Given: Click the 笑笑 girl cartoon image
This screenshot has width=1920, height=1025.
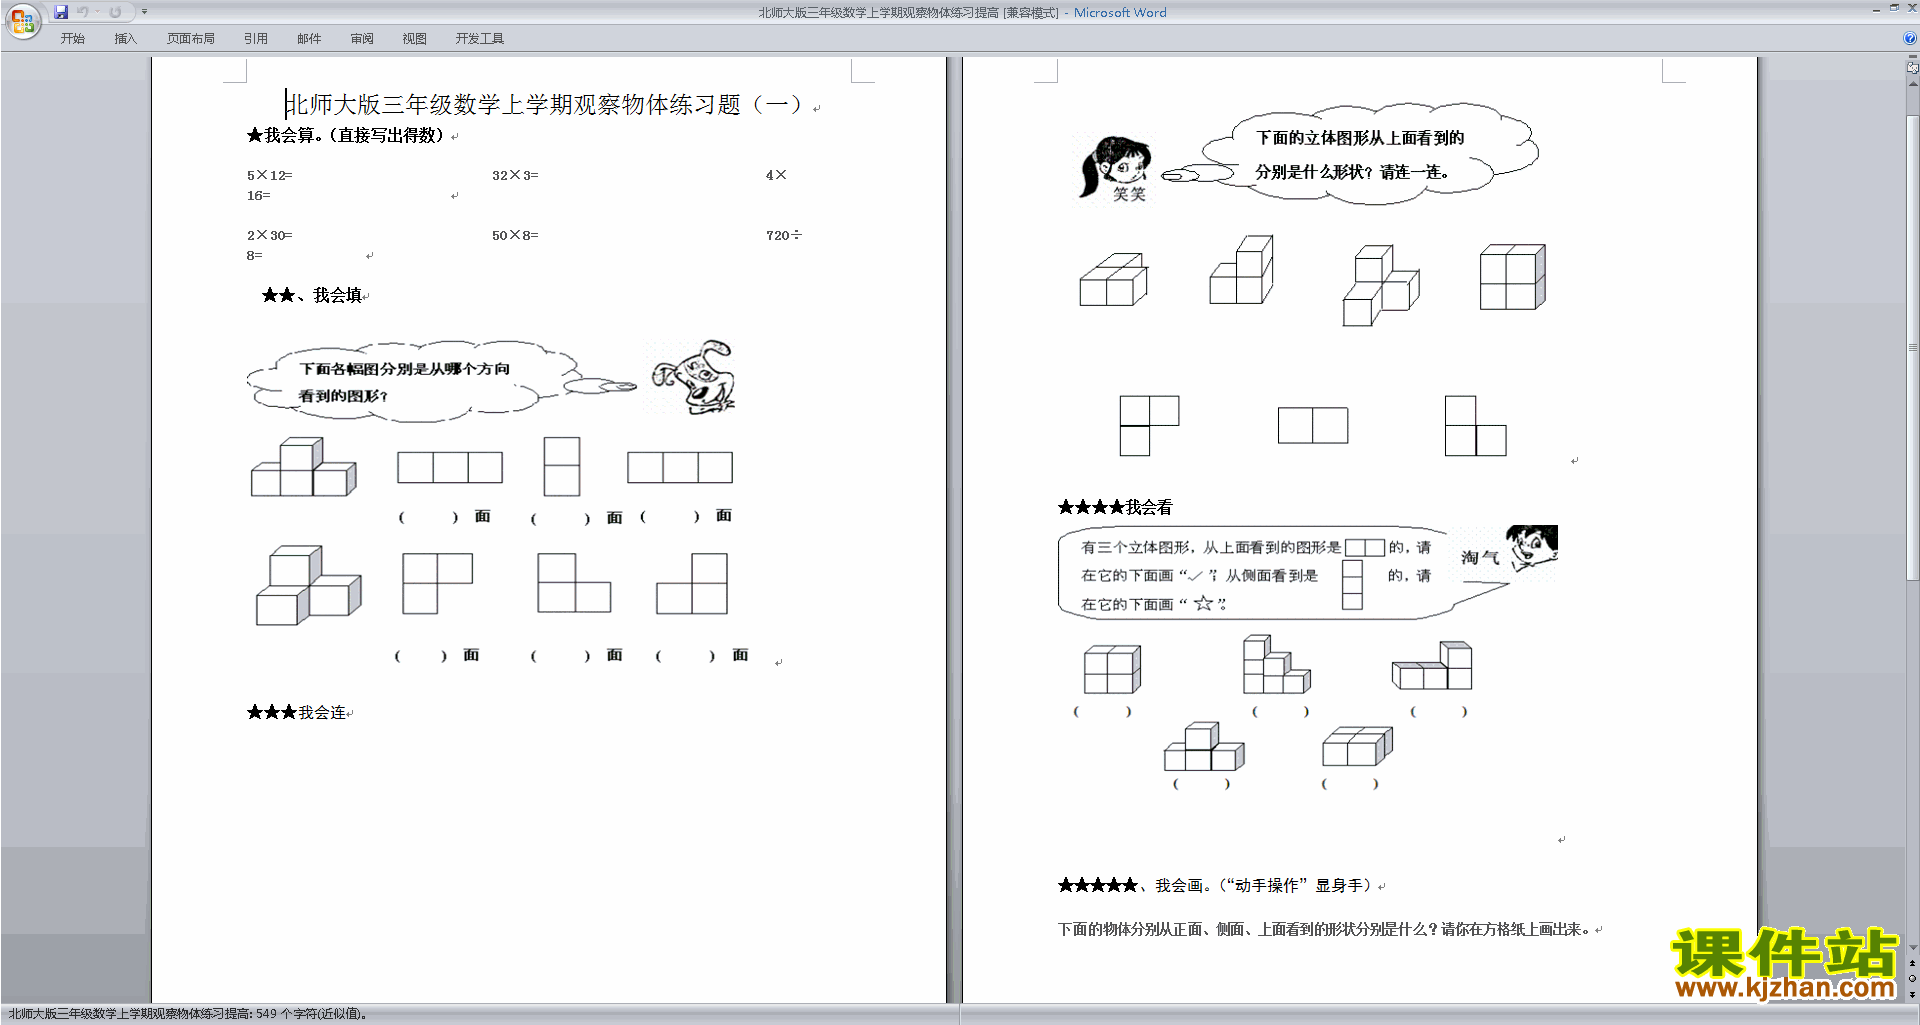Looking at the screenshot, I should 1115,169.
